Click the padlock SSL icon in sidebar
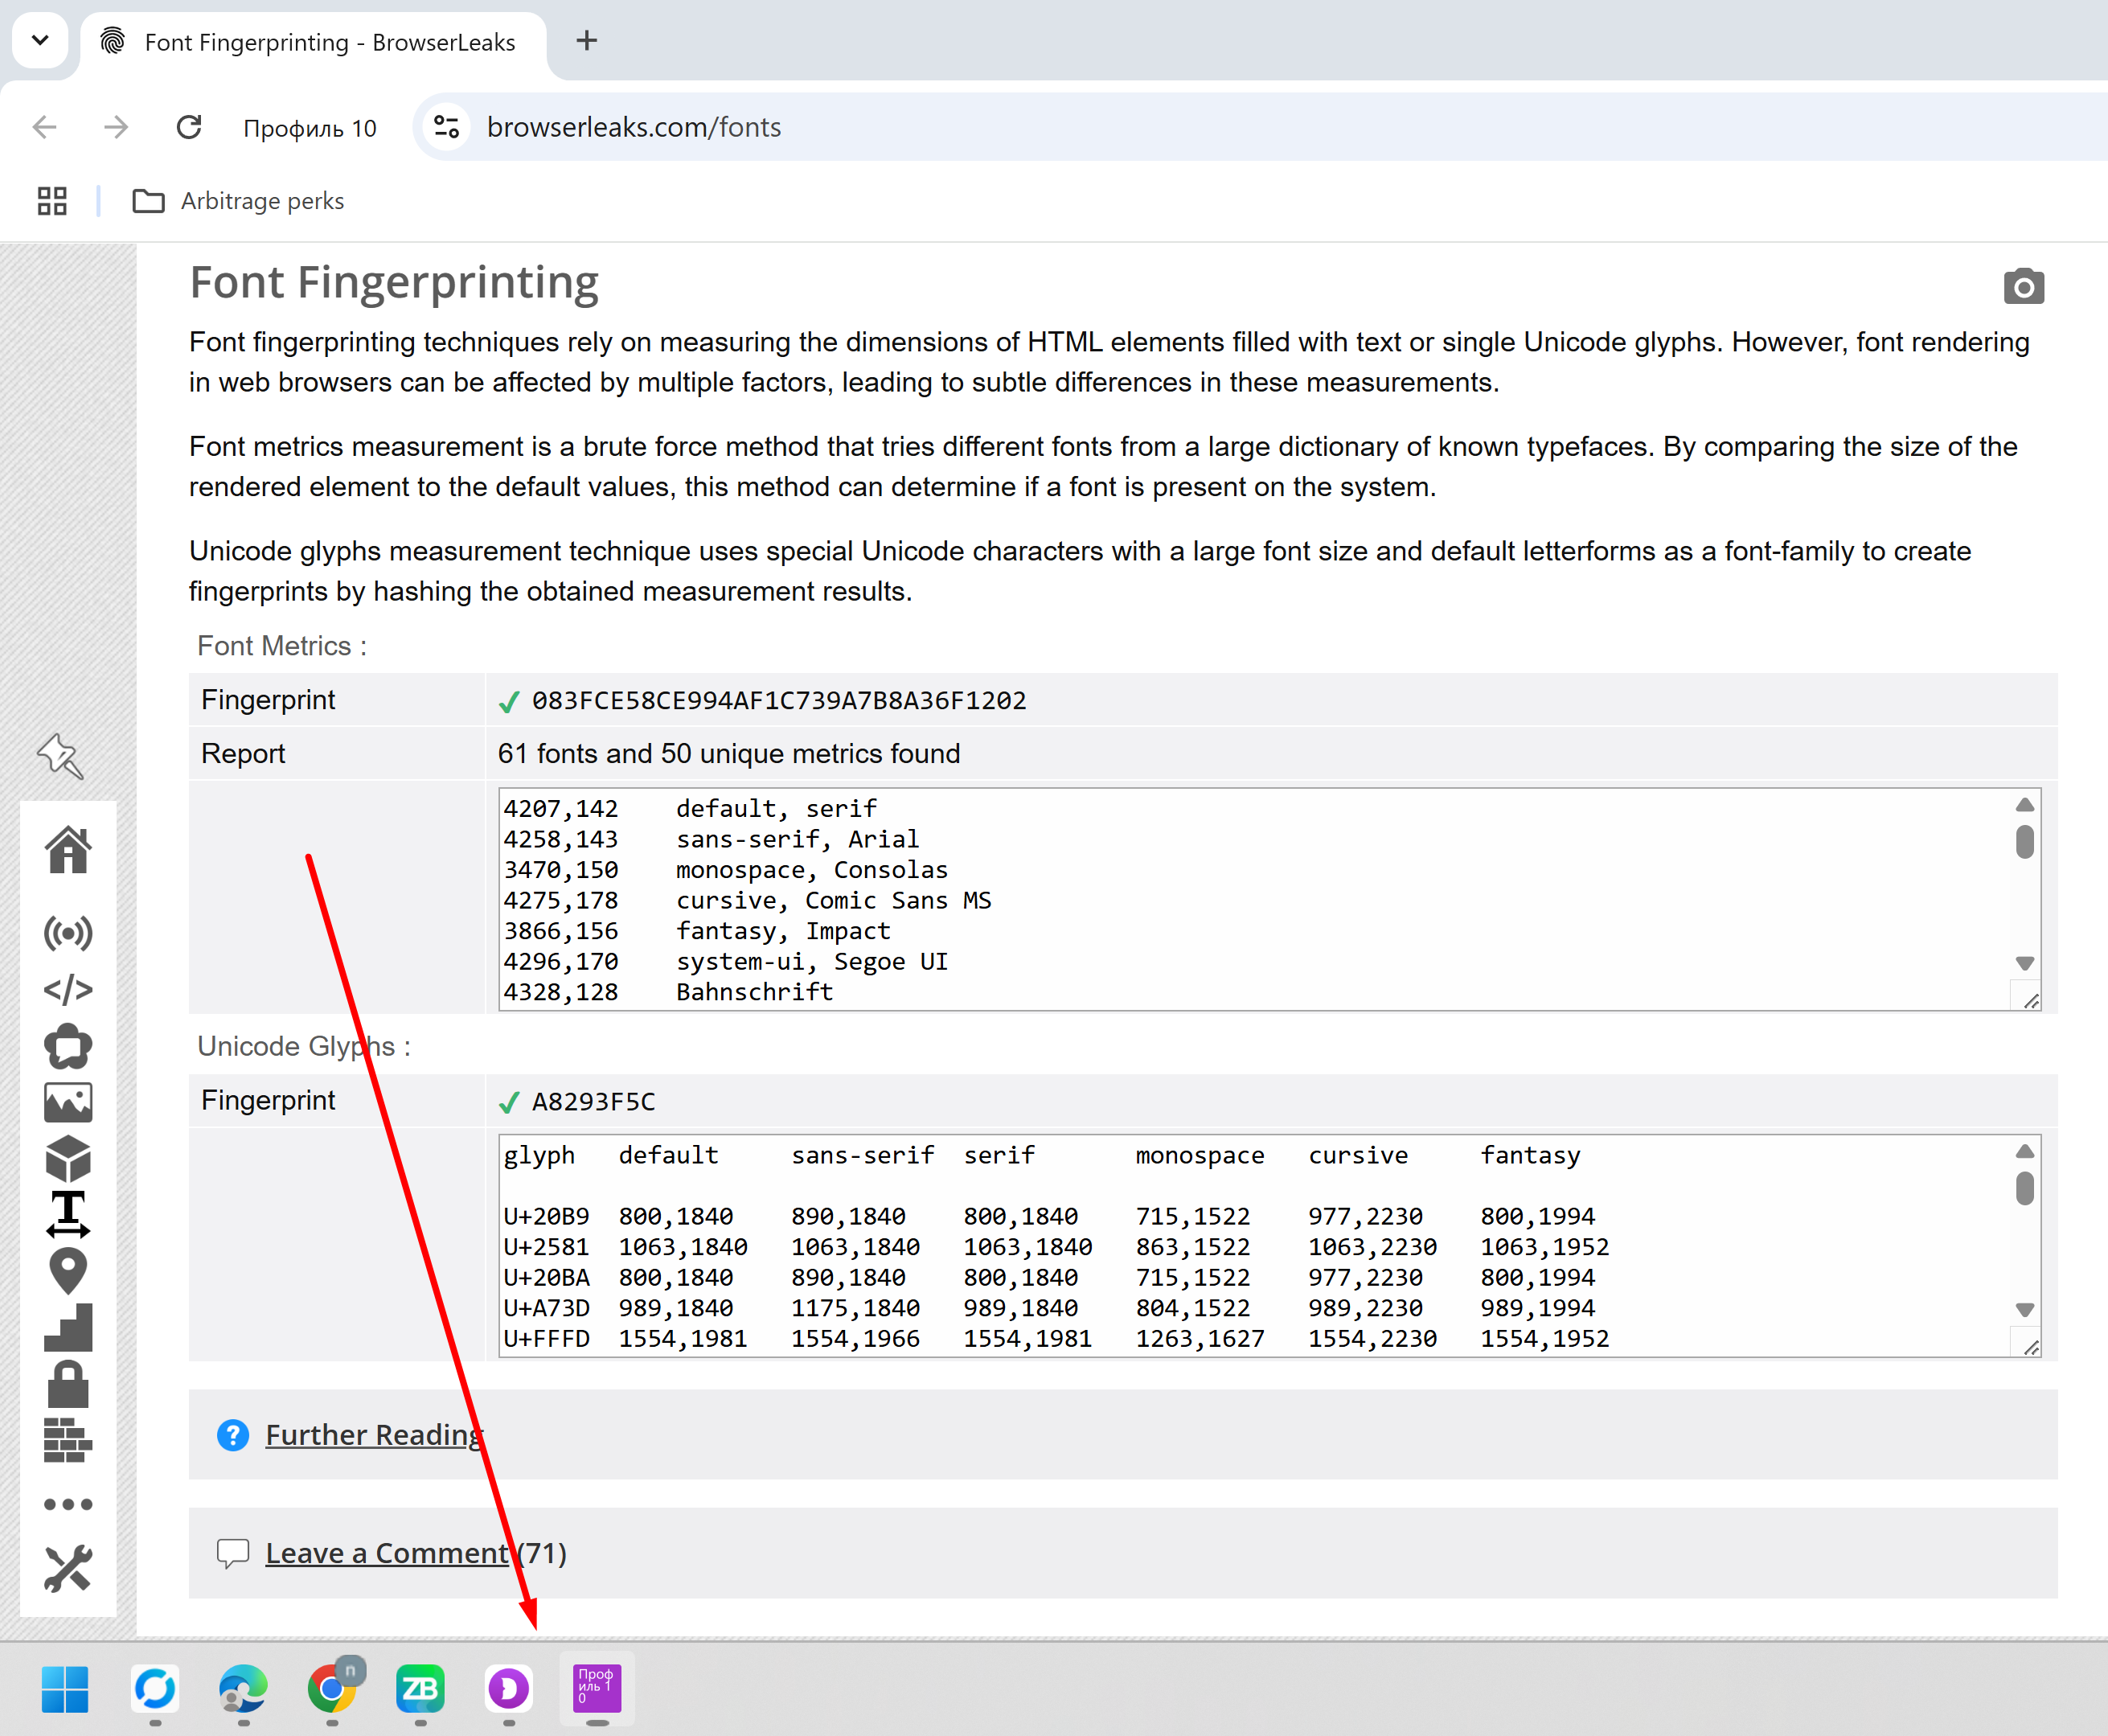Screen dimensions: 2108x1736 [67, 1385]
